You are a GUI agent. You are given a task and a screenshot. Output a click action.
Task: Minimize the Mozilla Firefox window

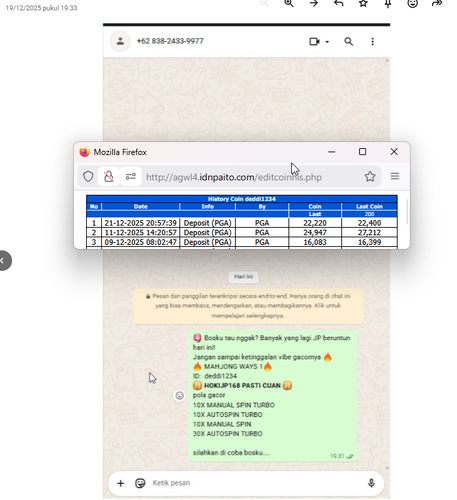[332, 152]
